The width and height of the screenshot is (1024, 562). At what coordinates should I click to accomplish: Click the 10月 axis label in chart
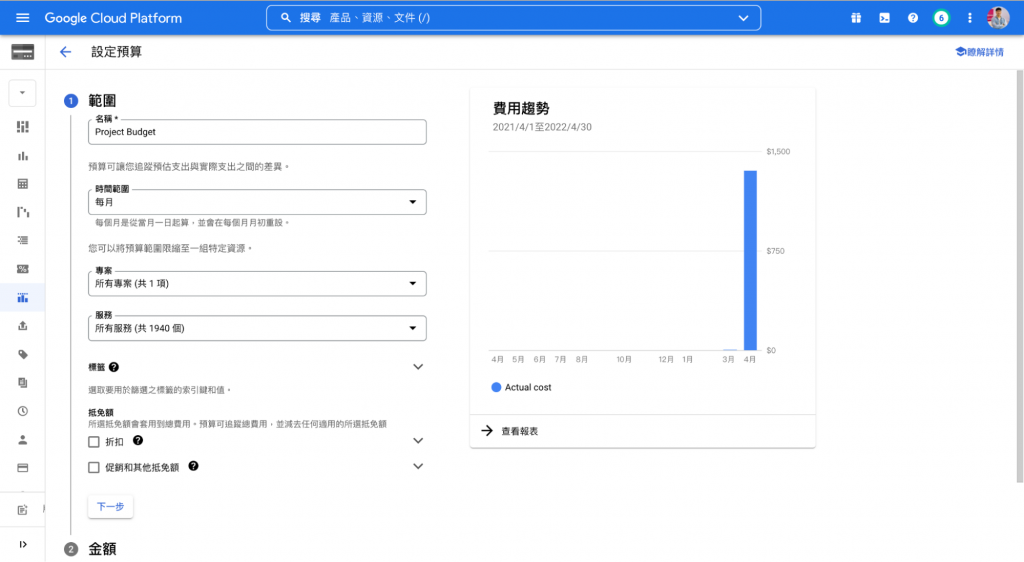624,359
